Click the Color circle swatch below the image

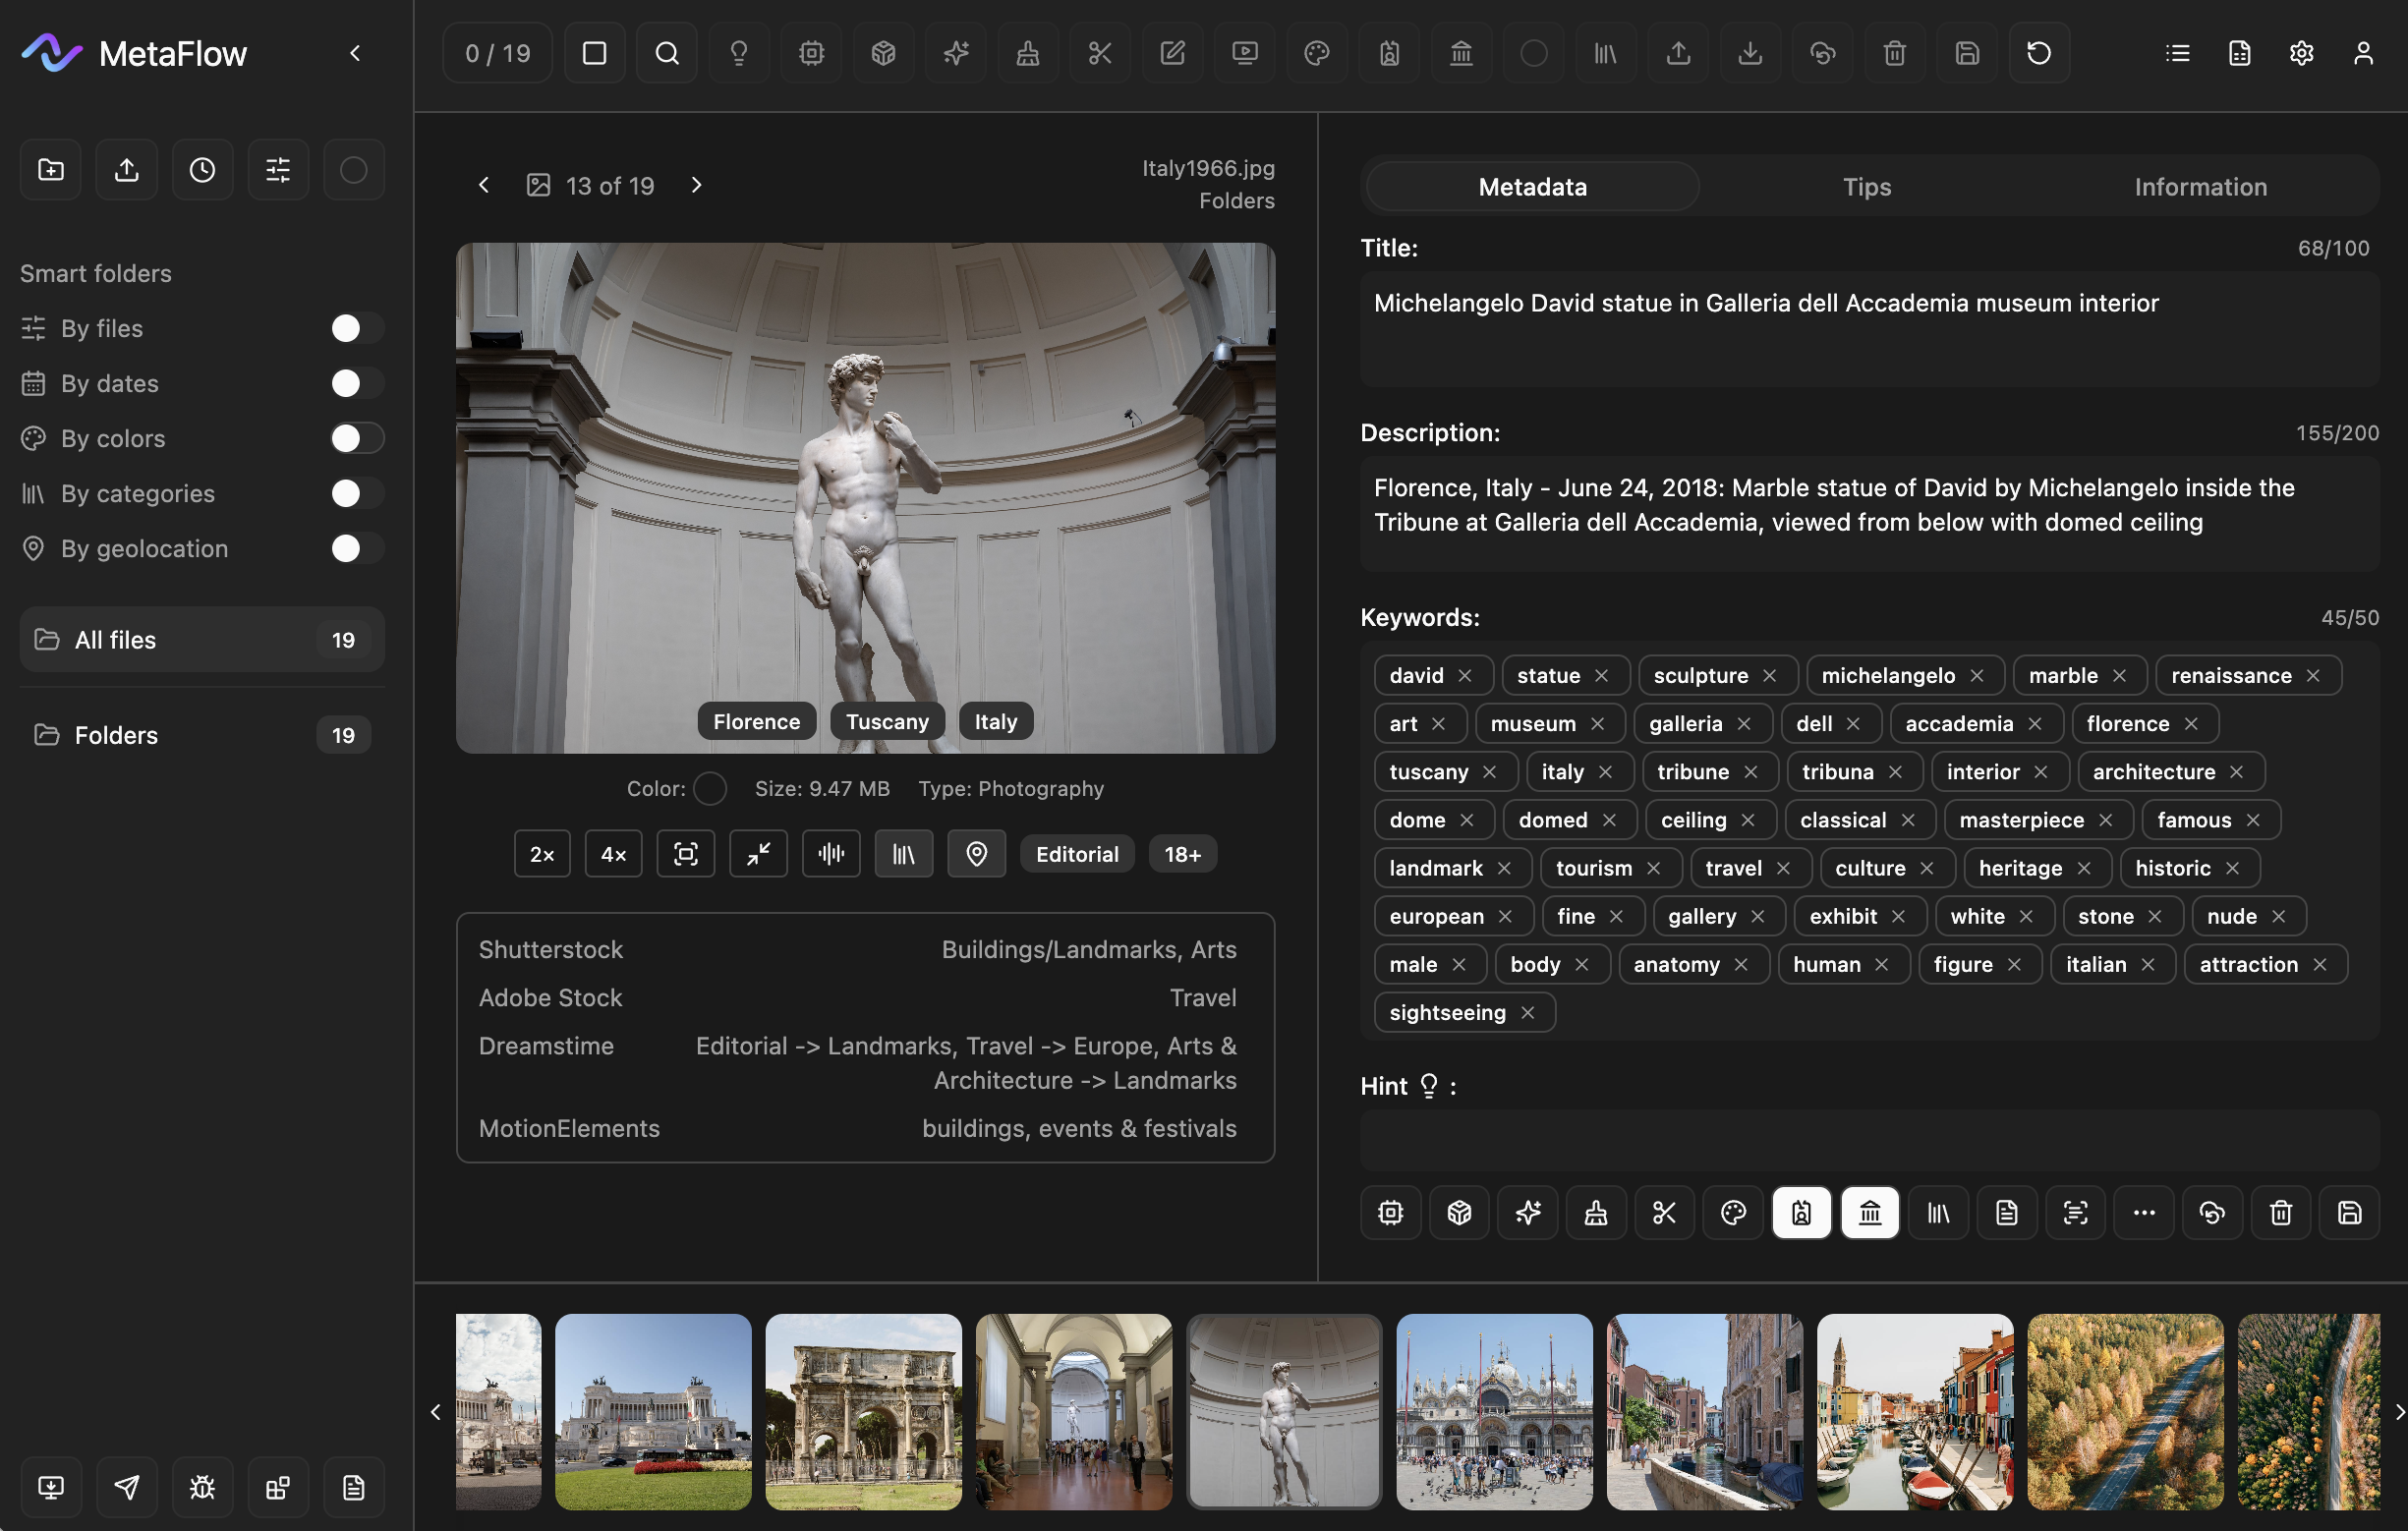point(710,789)
